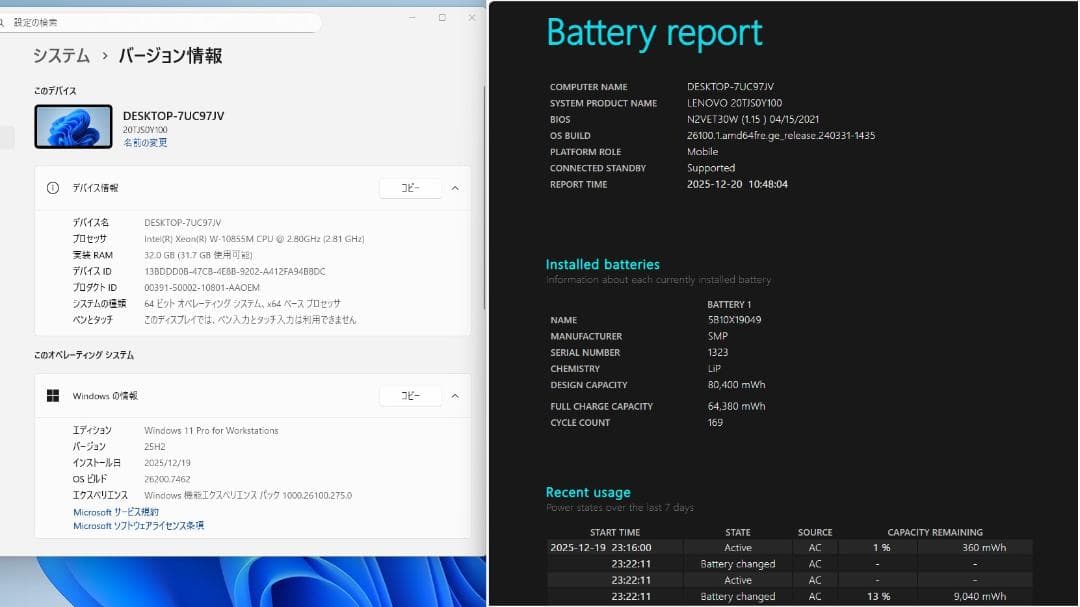Collapse the デバイス情報 section
1080x607 pixels.
456,188
